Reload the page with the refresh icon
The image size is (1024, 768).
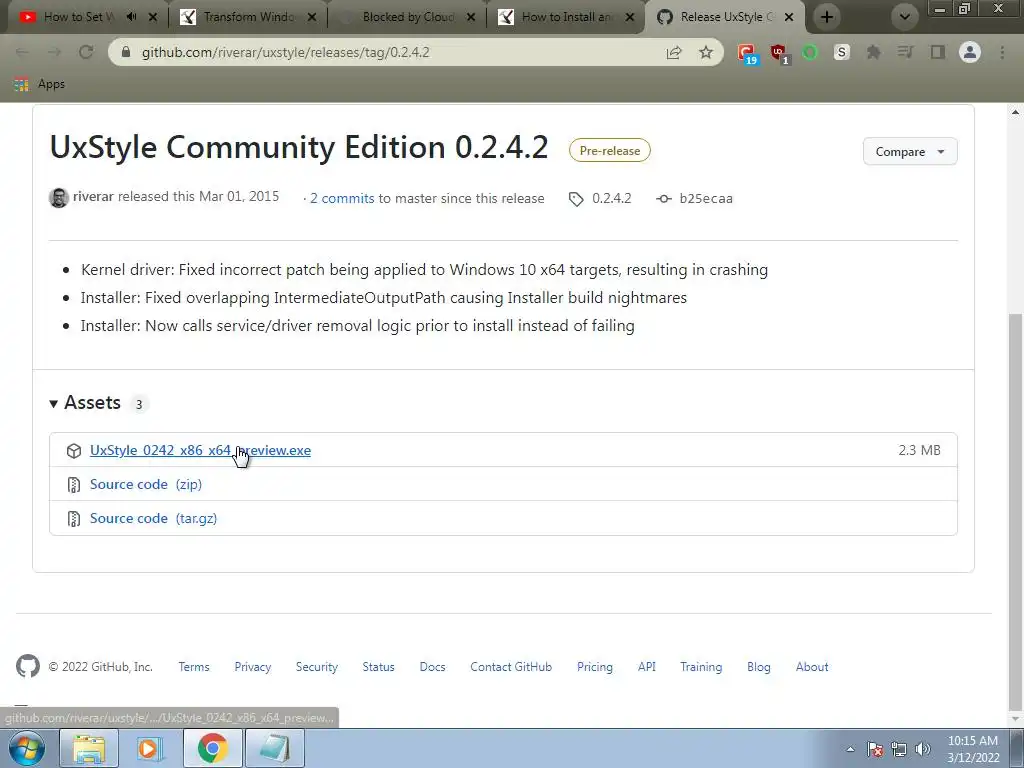[86, 52]
